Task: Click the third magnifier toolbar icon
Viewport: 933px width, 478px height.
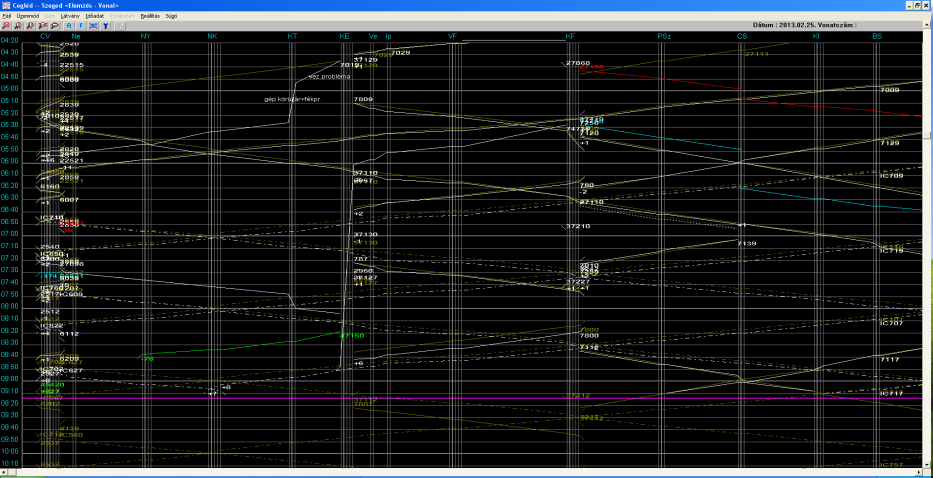Action: (x=30, y=26)
